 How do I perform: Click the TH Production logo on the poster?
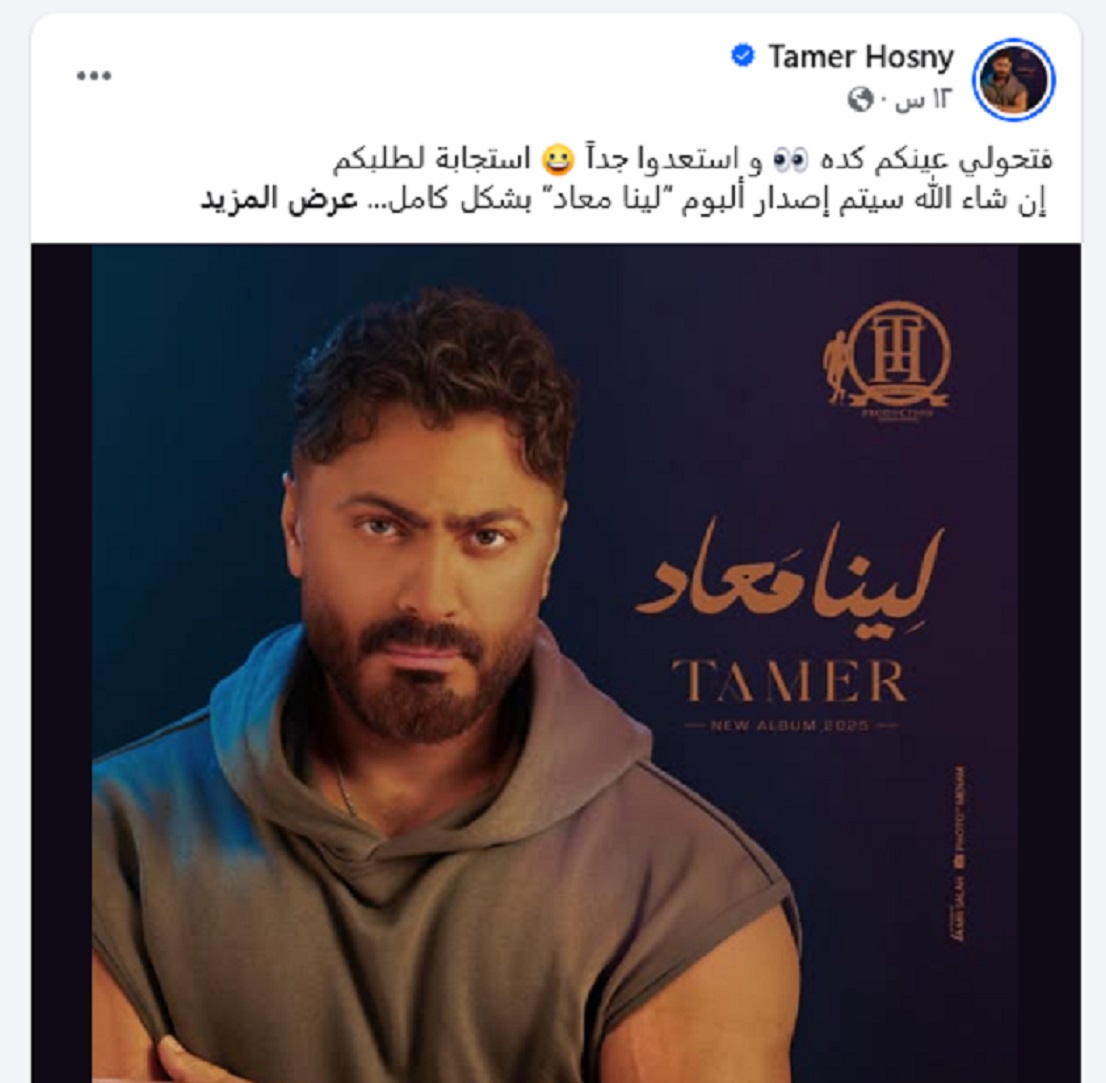coord(886,360)
